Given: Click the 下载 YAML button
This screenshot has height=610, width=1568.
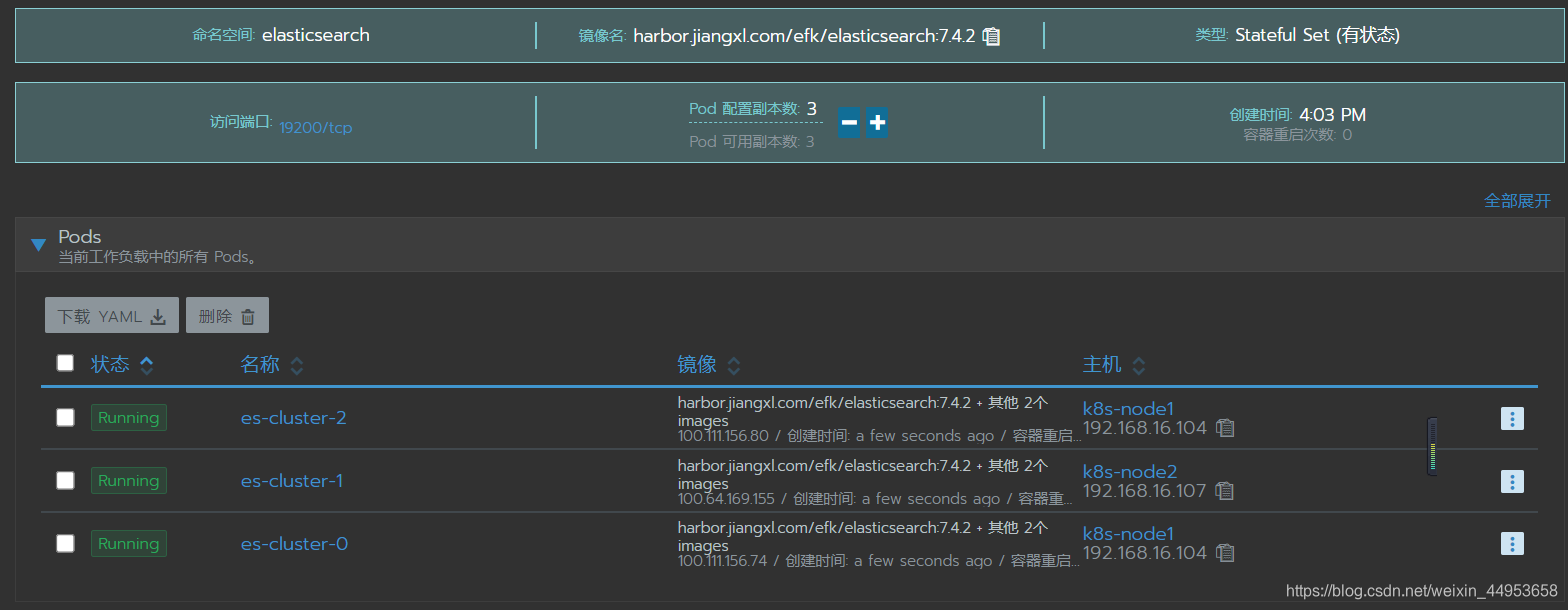Looking at the screenshot, I should [112, 315].
